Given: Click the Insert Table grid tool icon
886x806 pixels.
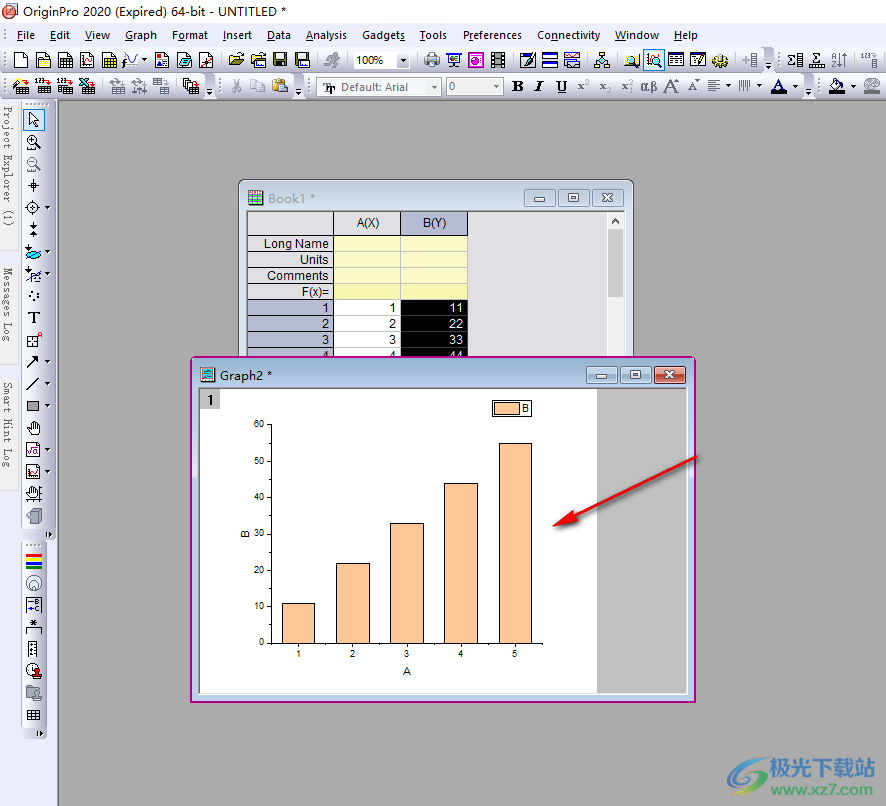Looking at the screenshot, I should coord(34,715).
